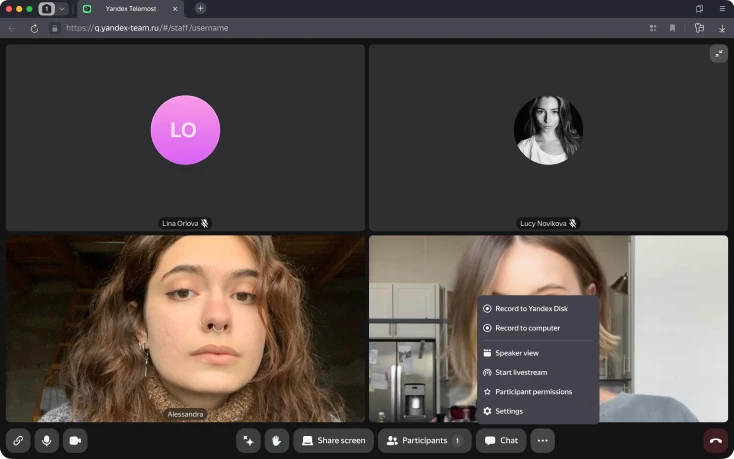Copy the meeting link with the chain icon
Image resolution: width=734 pixels, height=459 pixels.
coord(18,440)
